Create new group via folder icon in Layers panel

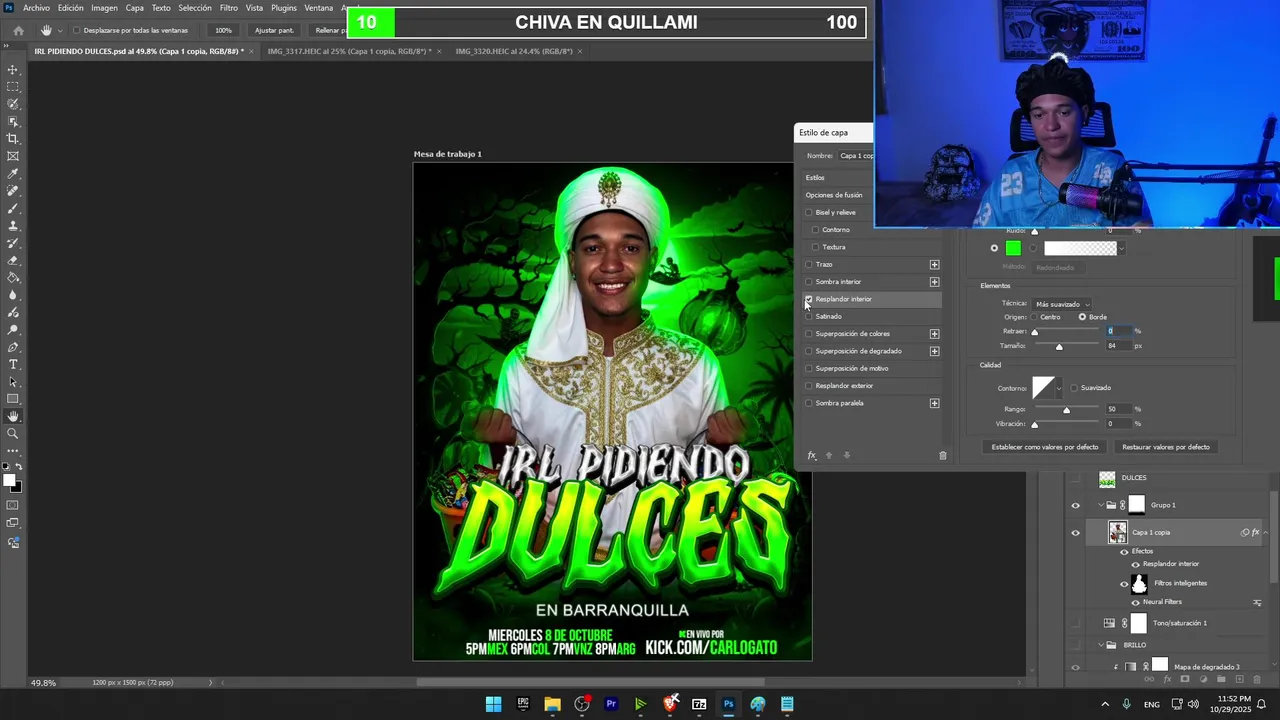point(1221,680)
